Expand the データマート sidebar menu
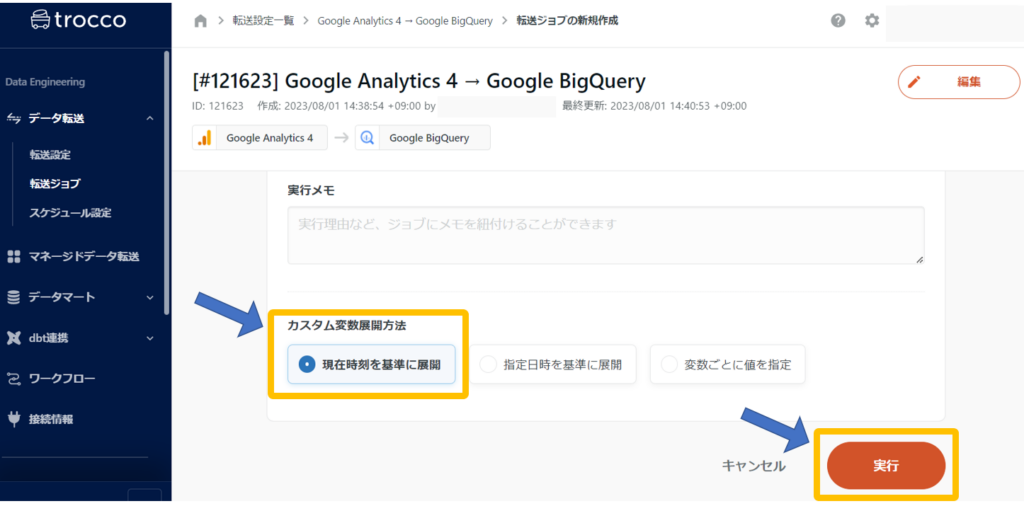Image resolution: width=1024 pixels, height=506 pixels. (x=150, y=297)
